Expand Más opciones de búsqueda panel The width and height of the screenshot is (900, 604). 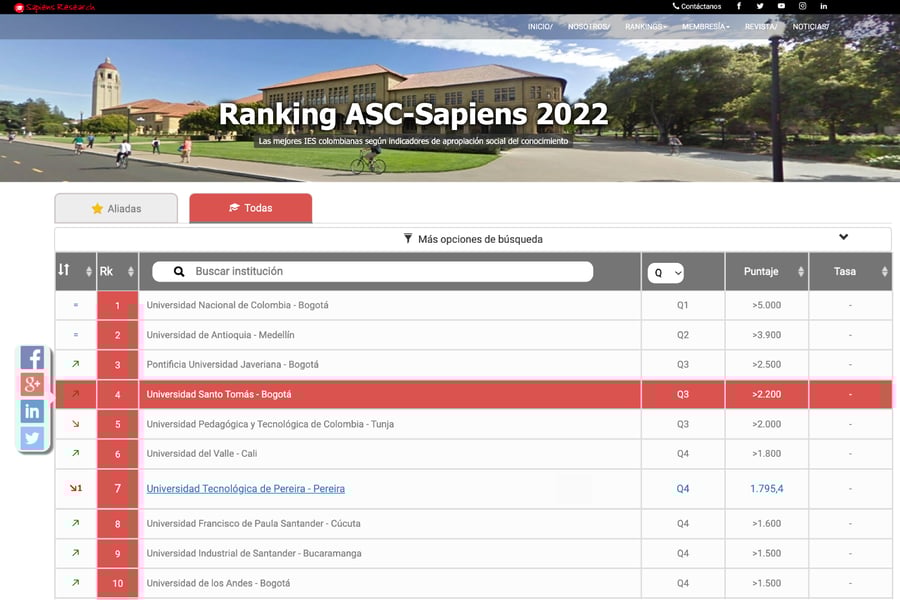(473, 239)
